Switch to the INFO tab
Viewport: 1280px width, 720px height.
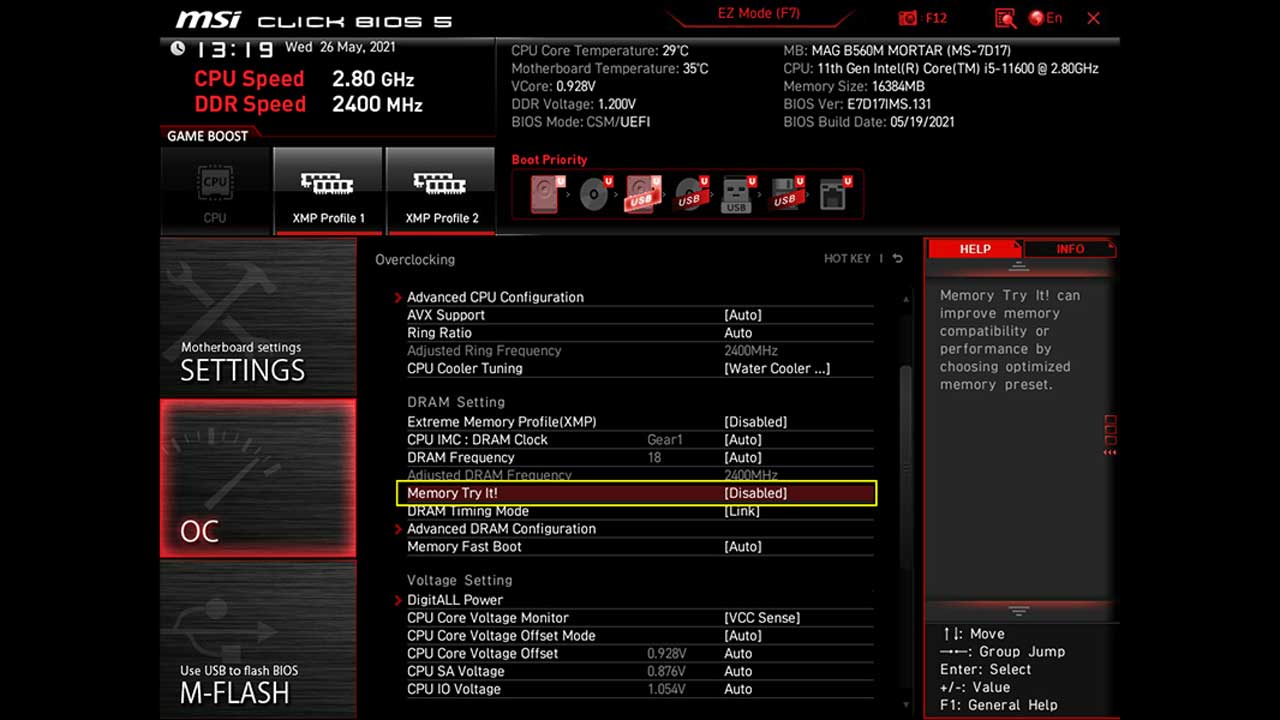pos(1070,249)
